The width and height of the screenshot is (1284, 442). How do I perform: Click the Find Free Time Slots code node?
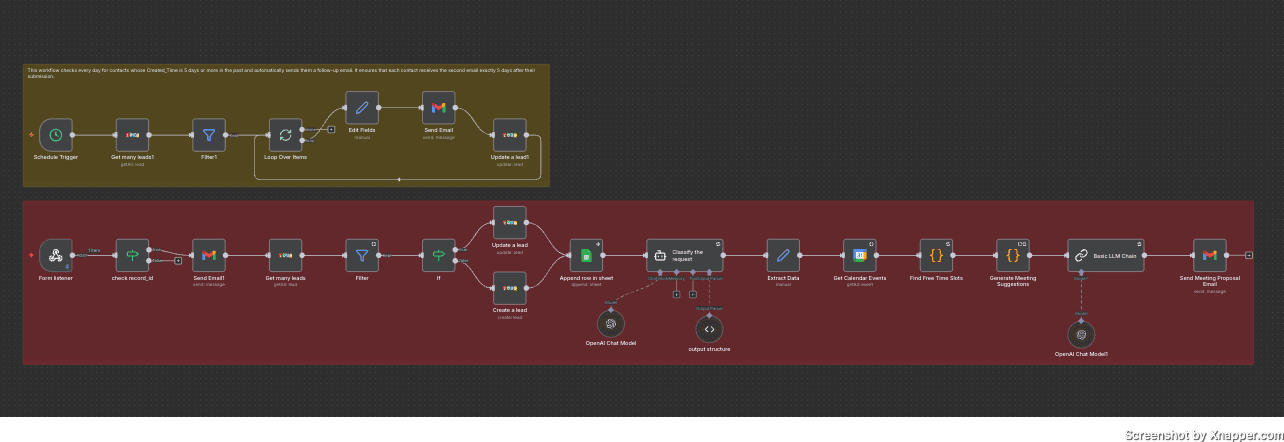936,255
